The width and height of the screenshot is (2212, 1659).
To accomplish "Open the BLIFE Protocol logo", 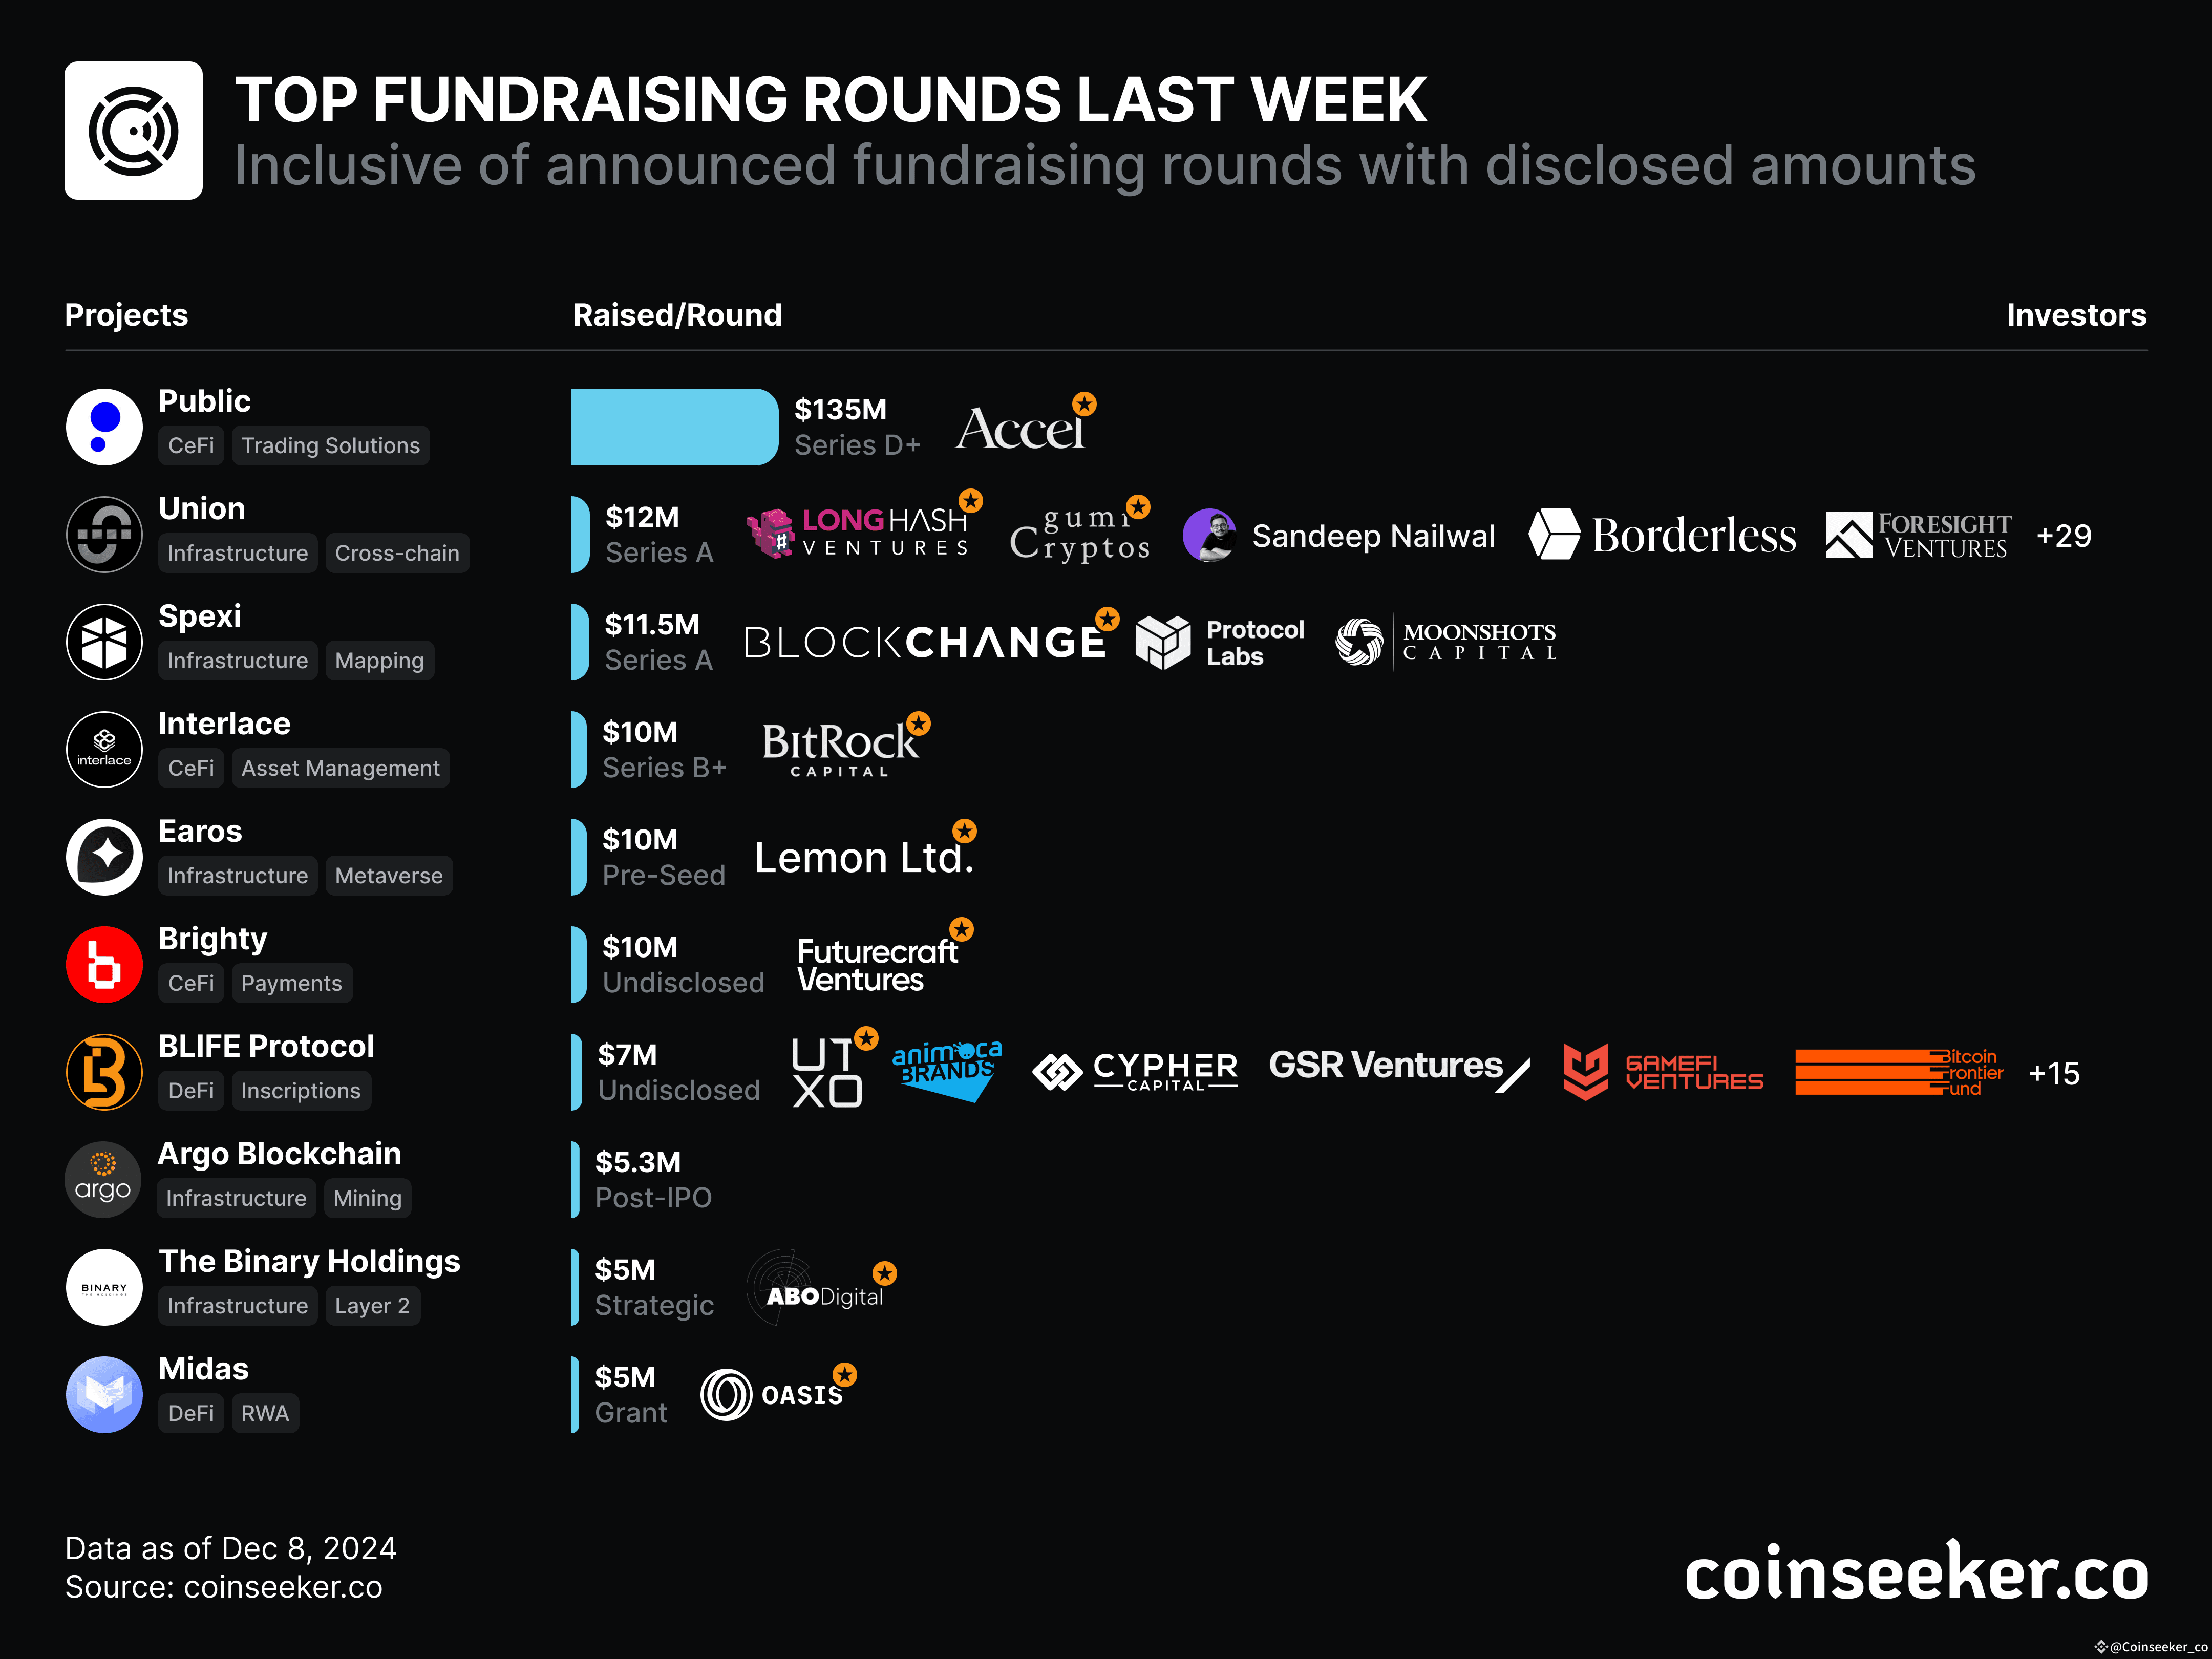I will click(x=104, y=1072).
